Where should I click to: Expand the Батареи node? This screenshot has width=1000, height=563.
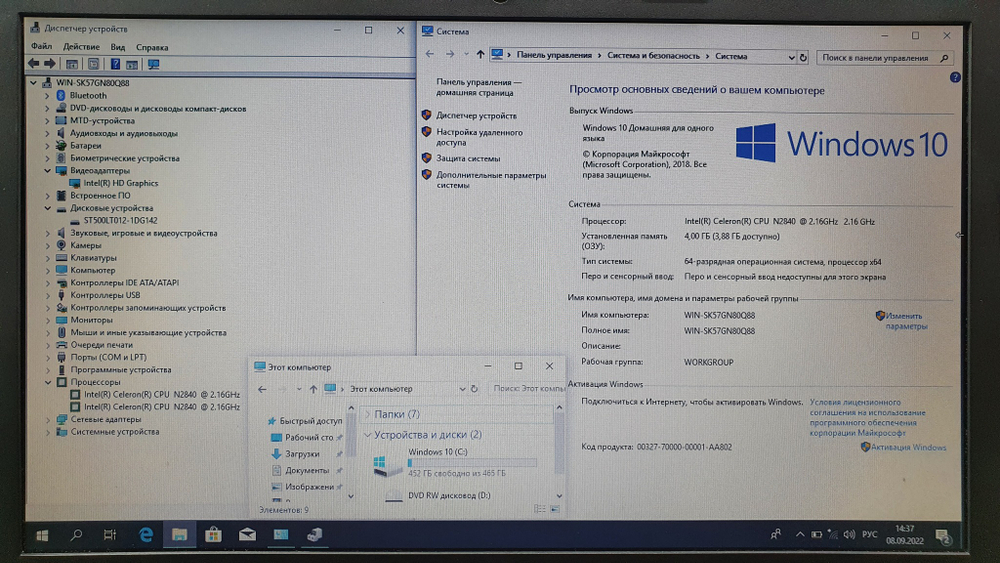pyautogui.click(x=47, y=145)
